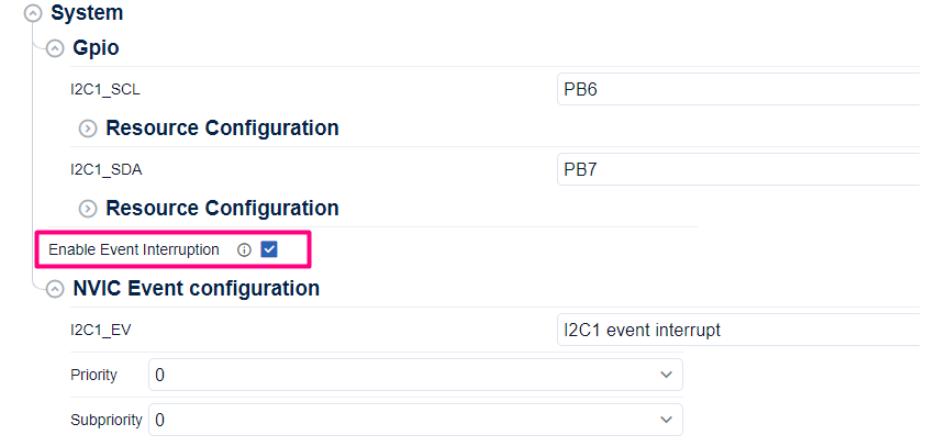Click the Gpio heading text
This screenshot has width=936, height=441.
[96, 48]
